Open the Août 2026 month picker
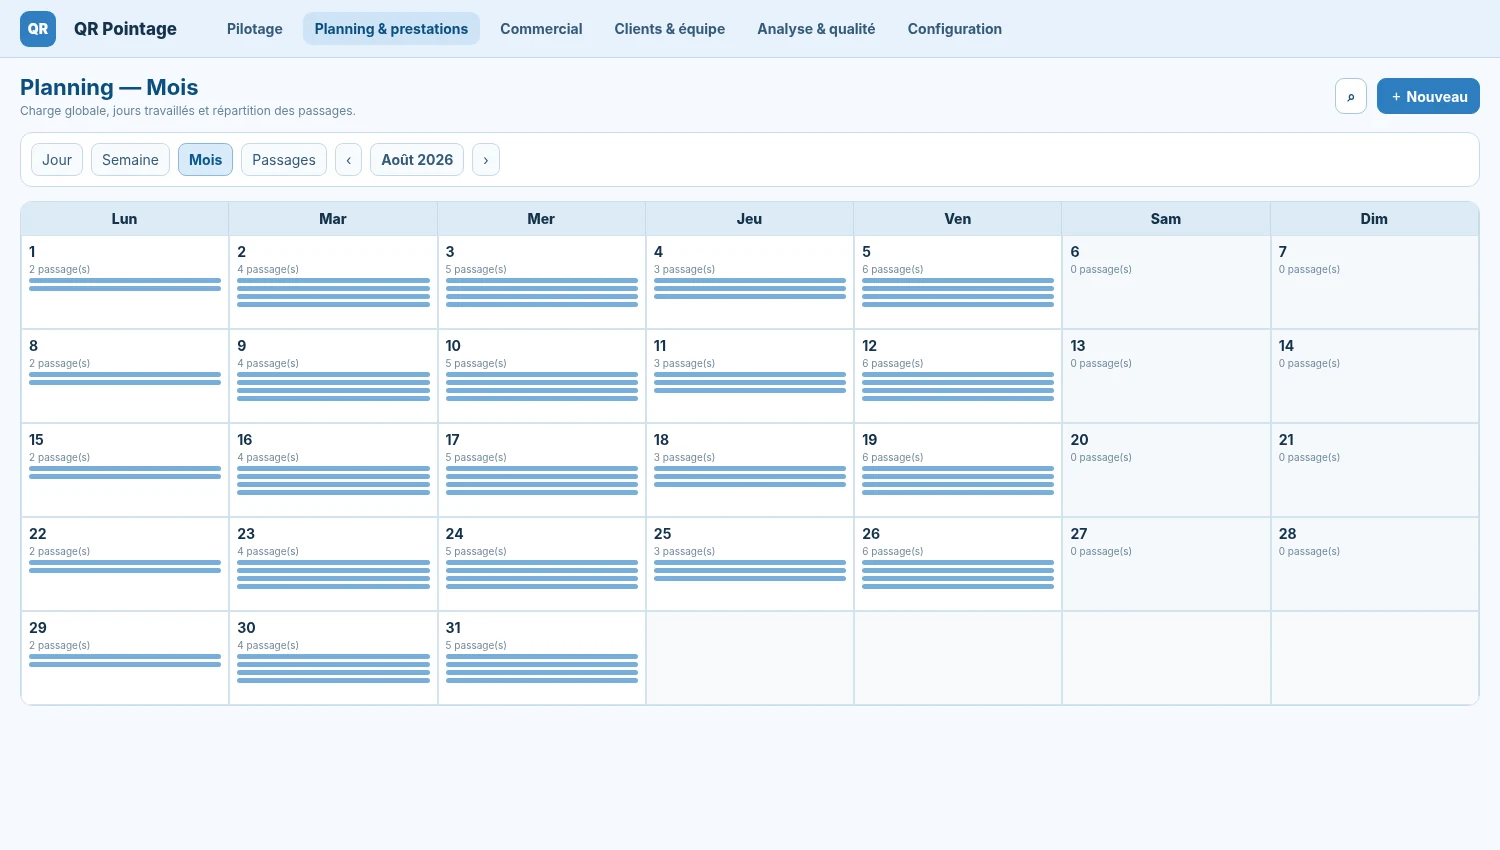Viewport: 1500px width, 850px height. click(x=417, y=160)
